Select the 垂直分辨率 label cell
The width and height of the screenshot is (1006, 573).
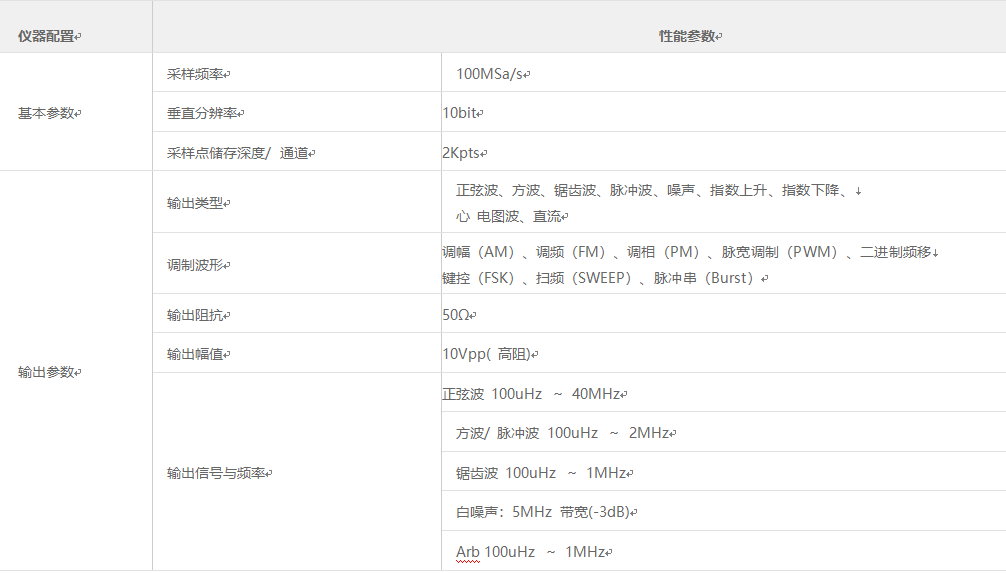pos(204,113)
